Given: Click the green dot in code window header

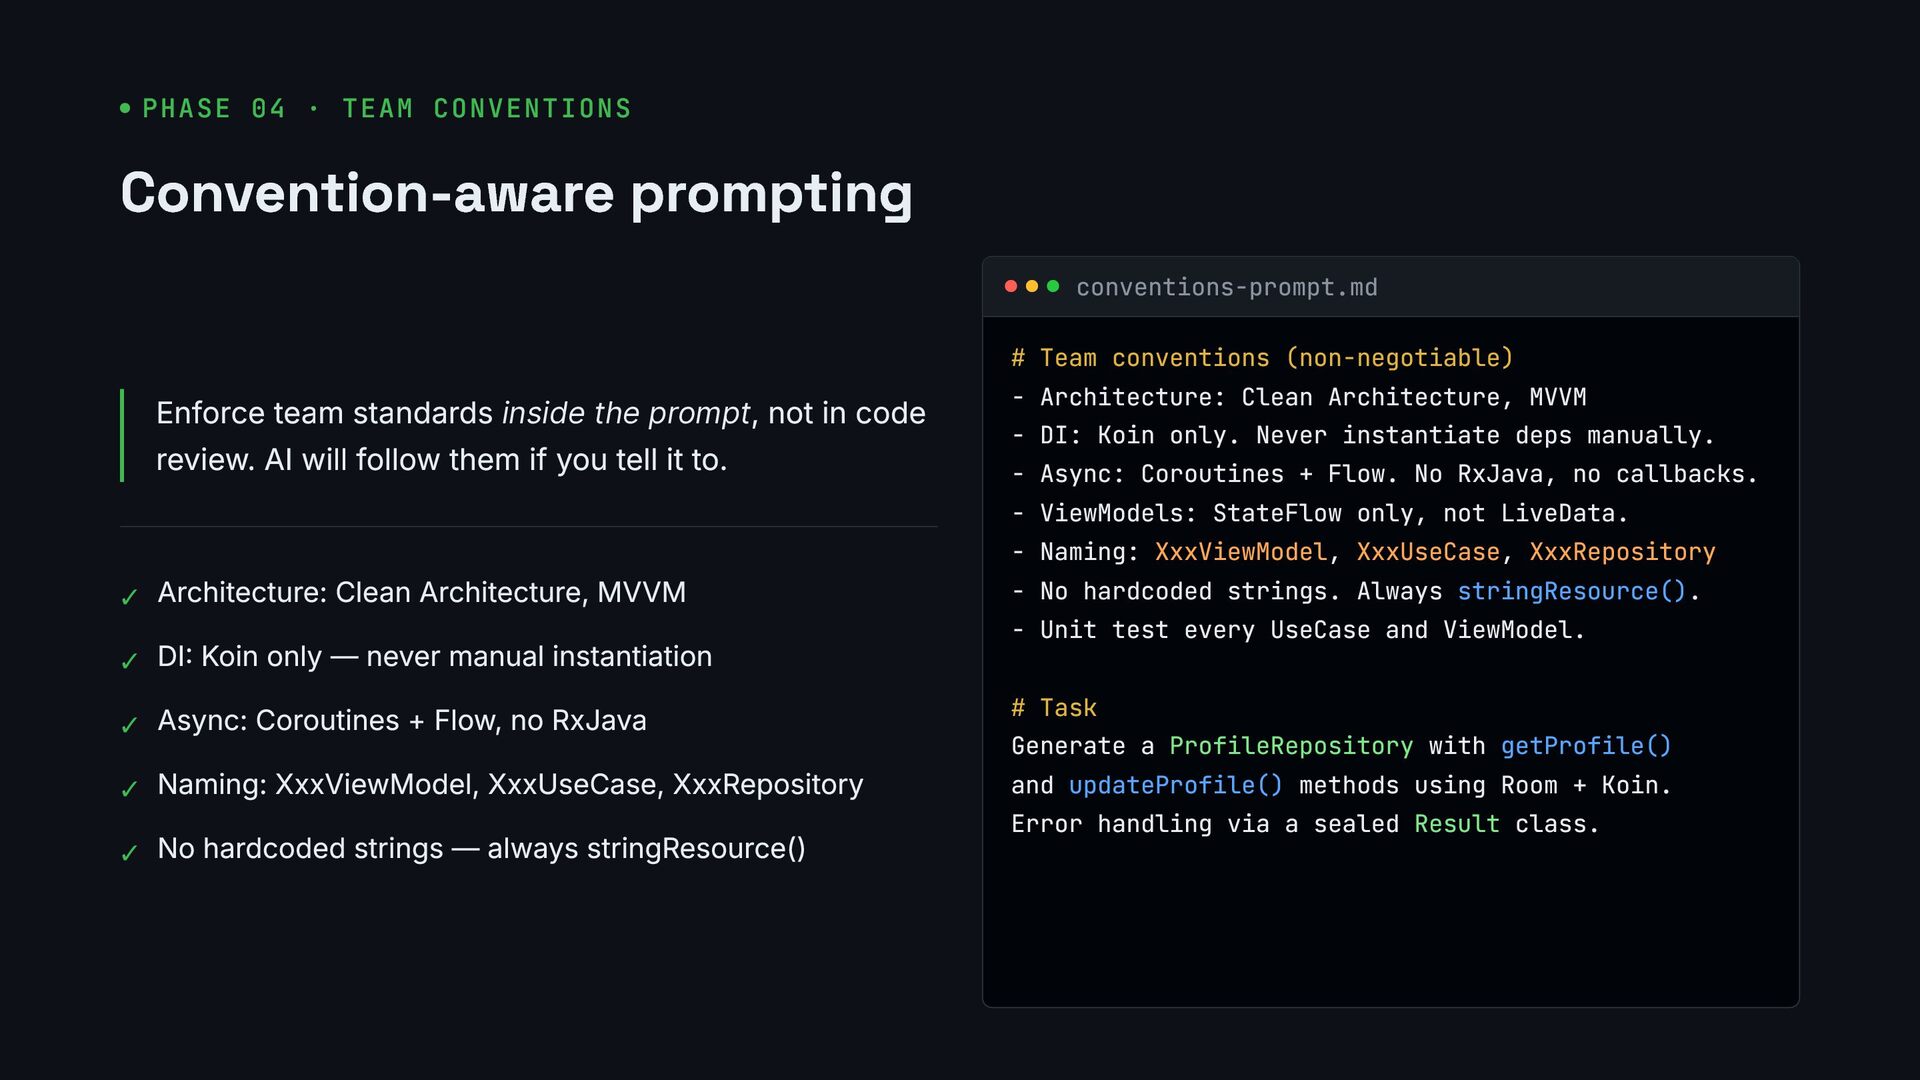Looking at the screenshot, I should (1053, 287).
